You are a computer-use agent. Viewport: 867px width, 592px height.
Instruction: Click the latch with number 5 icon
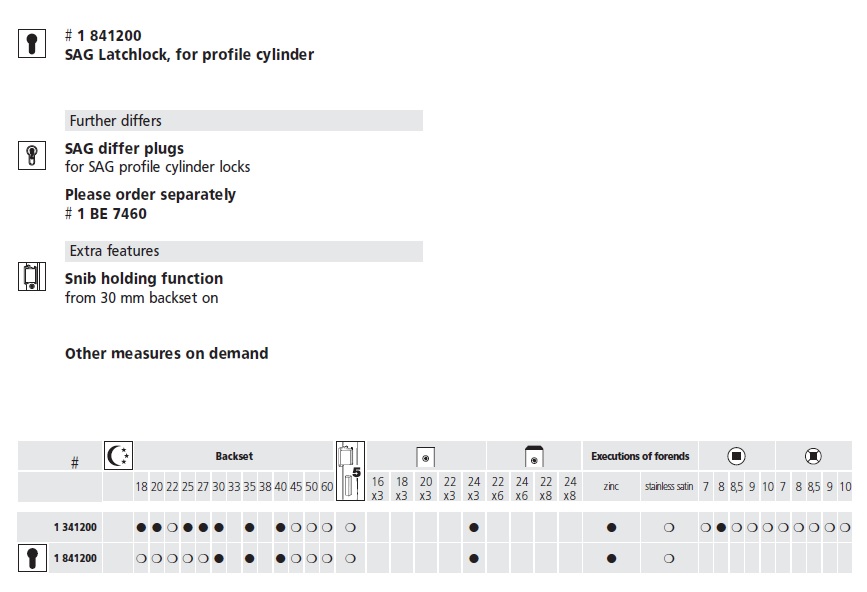[x=351, y=471]
